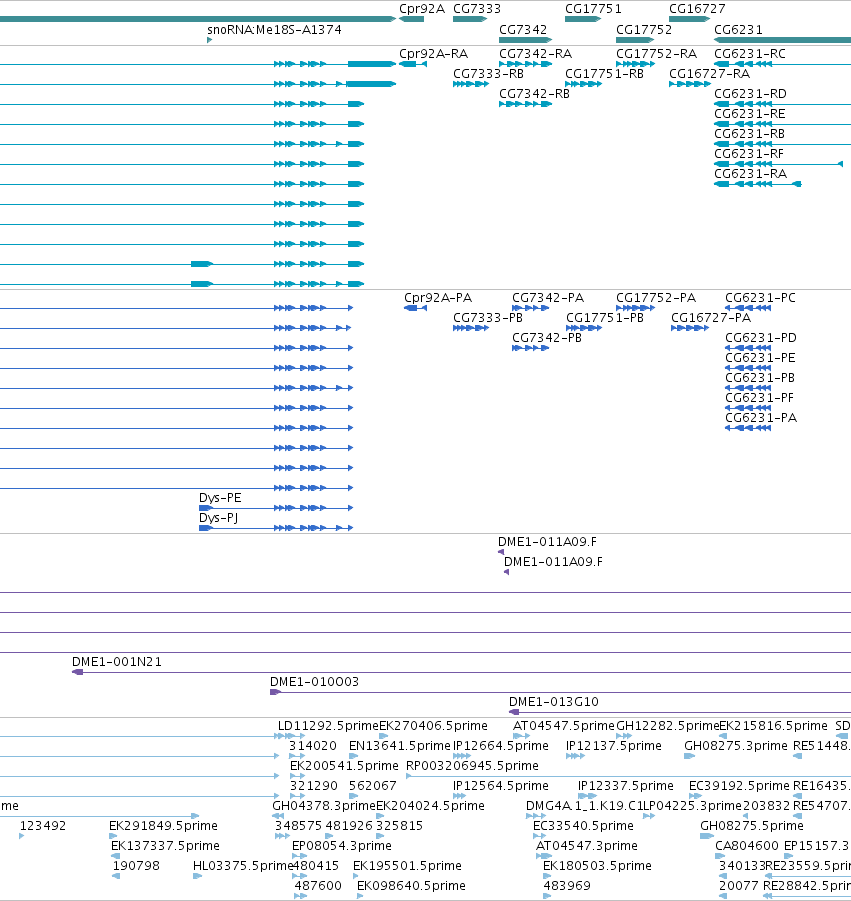The image size is (851, 901).
Task: Click the RP003206945.5prime EST label
Action: point(472,766)
